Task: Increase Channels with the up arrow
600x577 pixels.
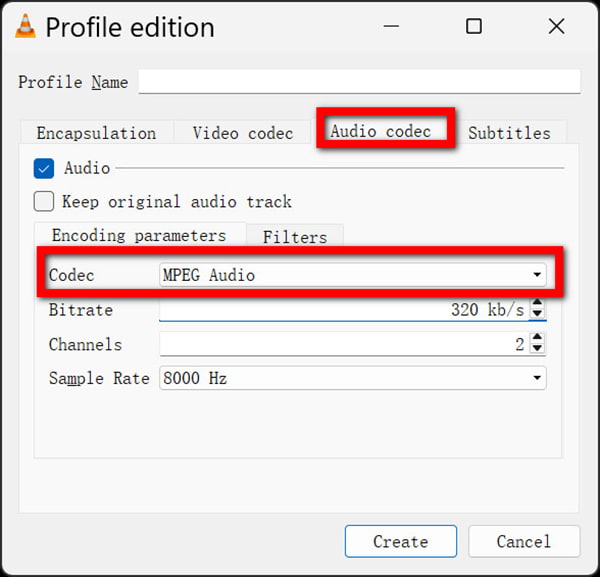Action: click(x=538, y=337)
